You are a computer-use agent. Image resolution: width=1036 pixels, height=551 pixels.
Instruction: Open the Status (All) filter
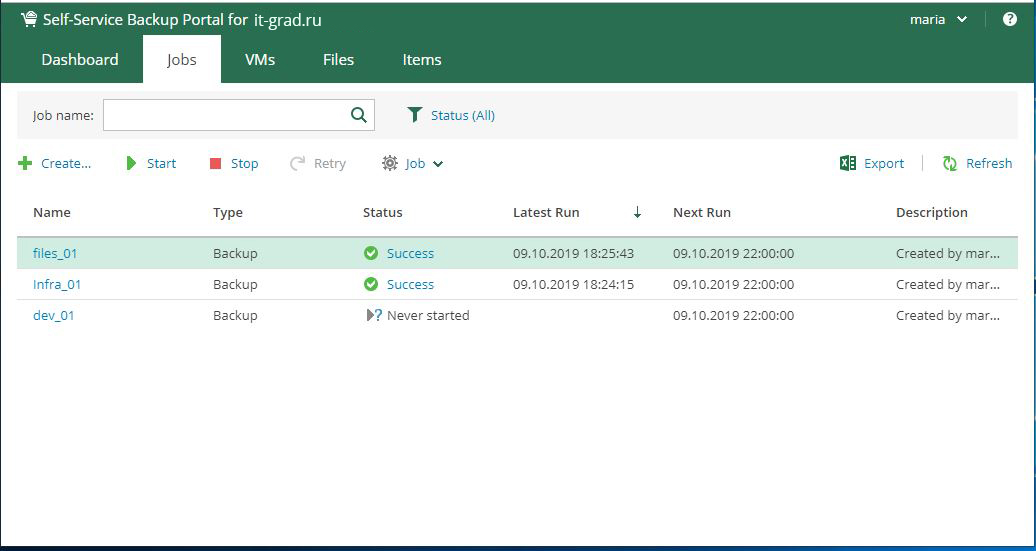[x=462, y=115]
